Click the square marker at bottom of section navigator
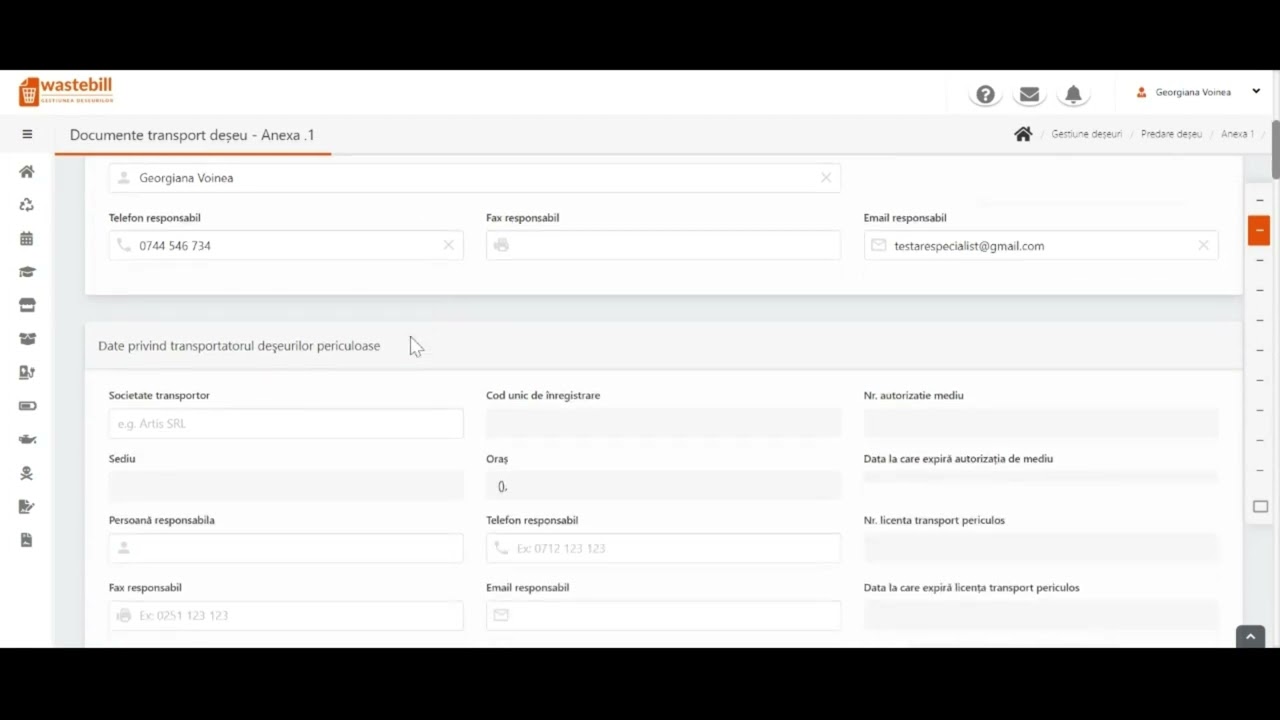 click(x=1260, y=507)
